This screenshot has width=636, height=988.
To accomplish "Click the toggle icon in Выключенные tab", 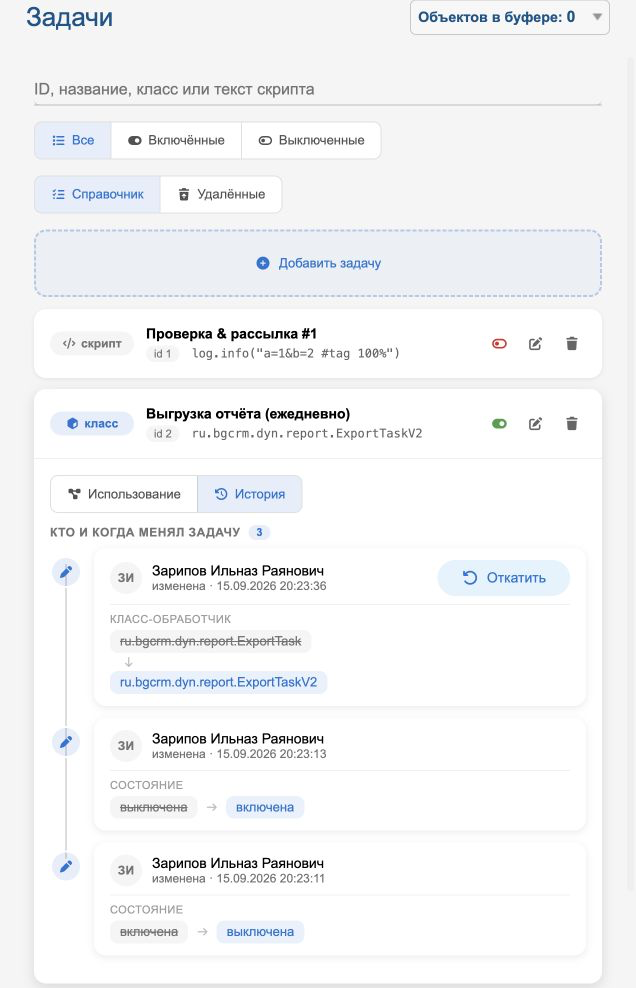I will pyautogui.click(x=265, y=140).
